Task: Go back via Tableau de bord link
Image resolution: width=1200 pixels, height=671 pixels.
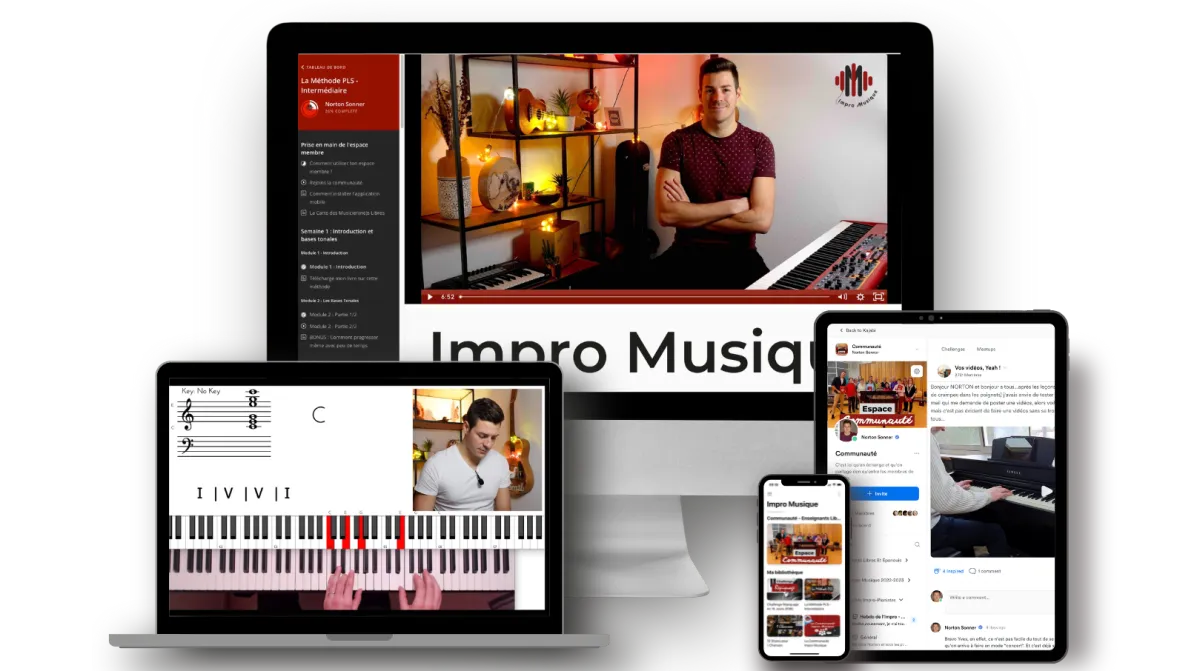Action: tap(322, 67)
